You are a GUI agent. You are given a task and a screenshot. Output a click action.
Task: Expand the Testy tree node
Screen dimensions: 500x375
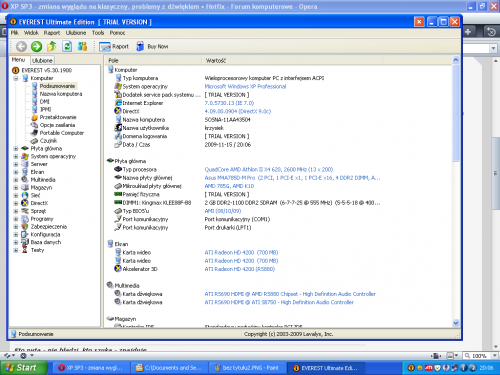[x=16, y=250]
